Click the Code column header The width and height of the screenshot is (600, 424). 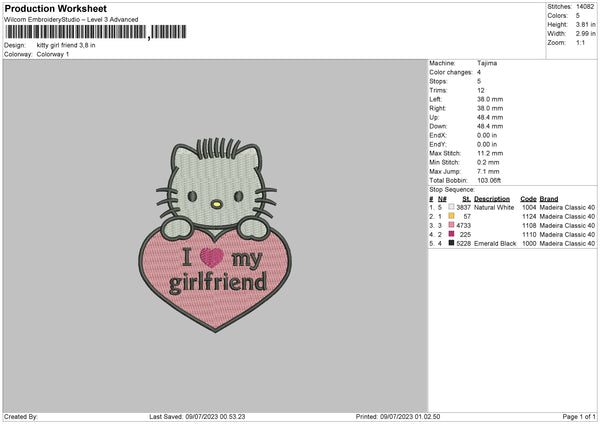[528, 198]
